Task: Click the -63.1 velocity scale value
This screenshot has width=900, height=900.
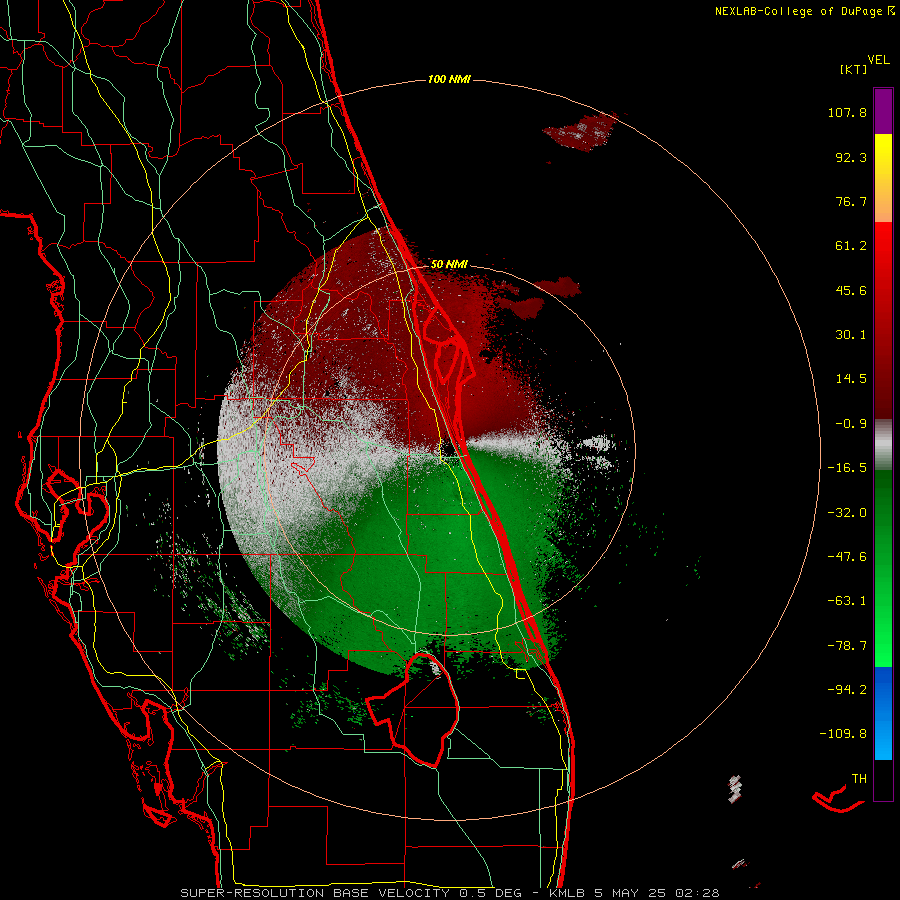Action: [847, 601]
